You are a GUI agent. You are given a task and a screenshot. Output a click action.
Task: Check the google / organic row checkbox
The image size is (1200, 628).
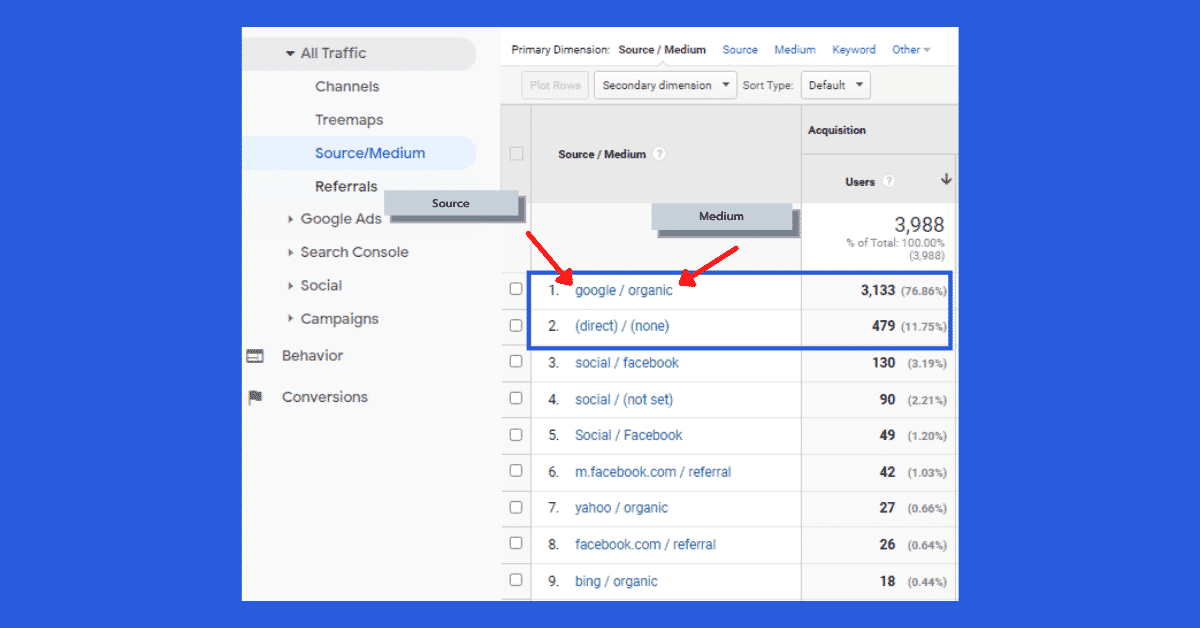[x=516, y=289]
